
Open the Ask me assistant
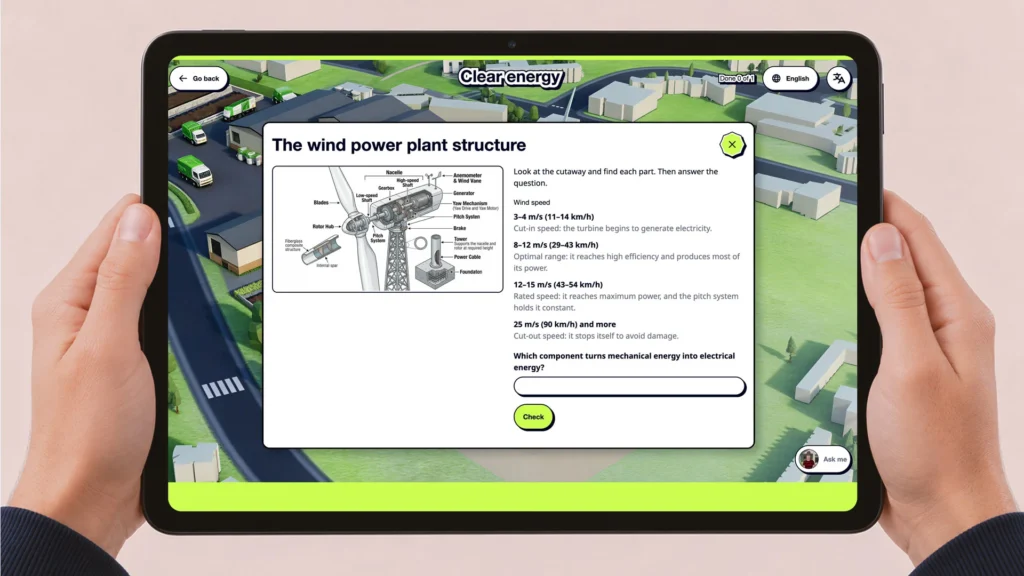(x=823, y=459)
